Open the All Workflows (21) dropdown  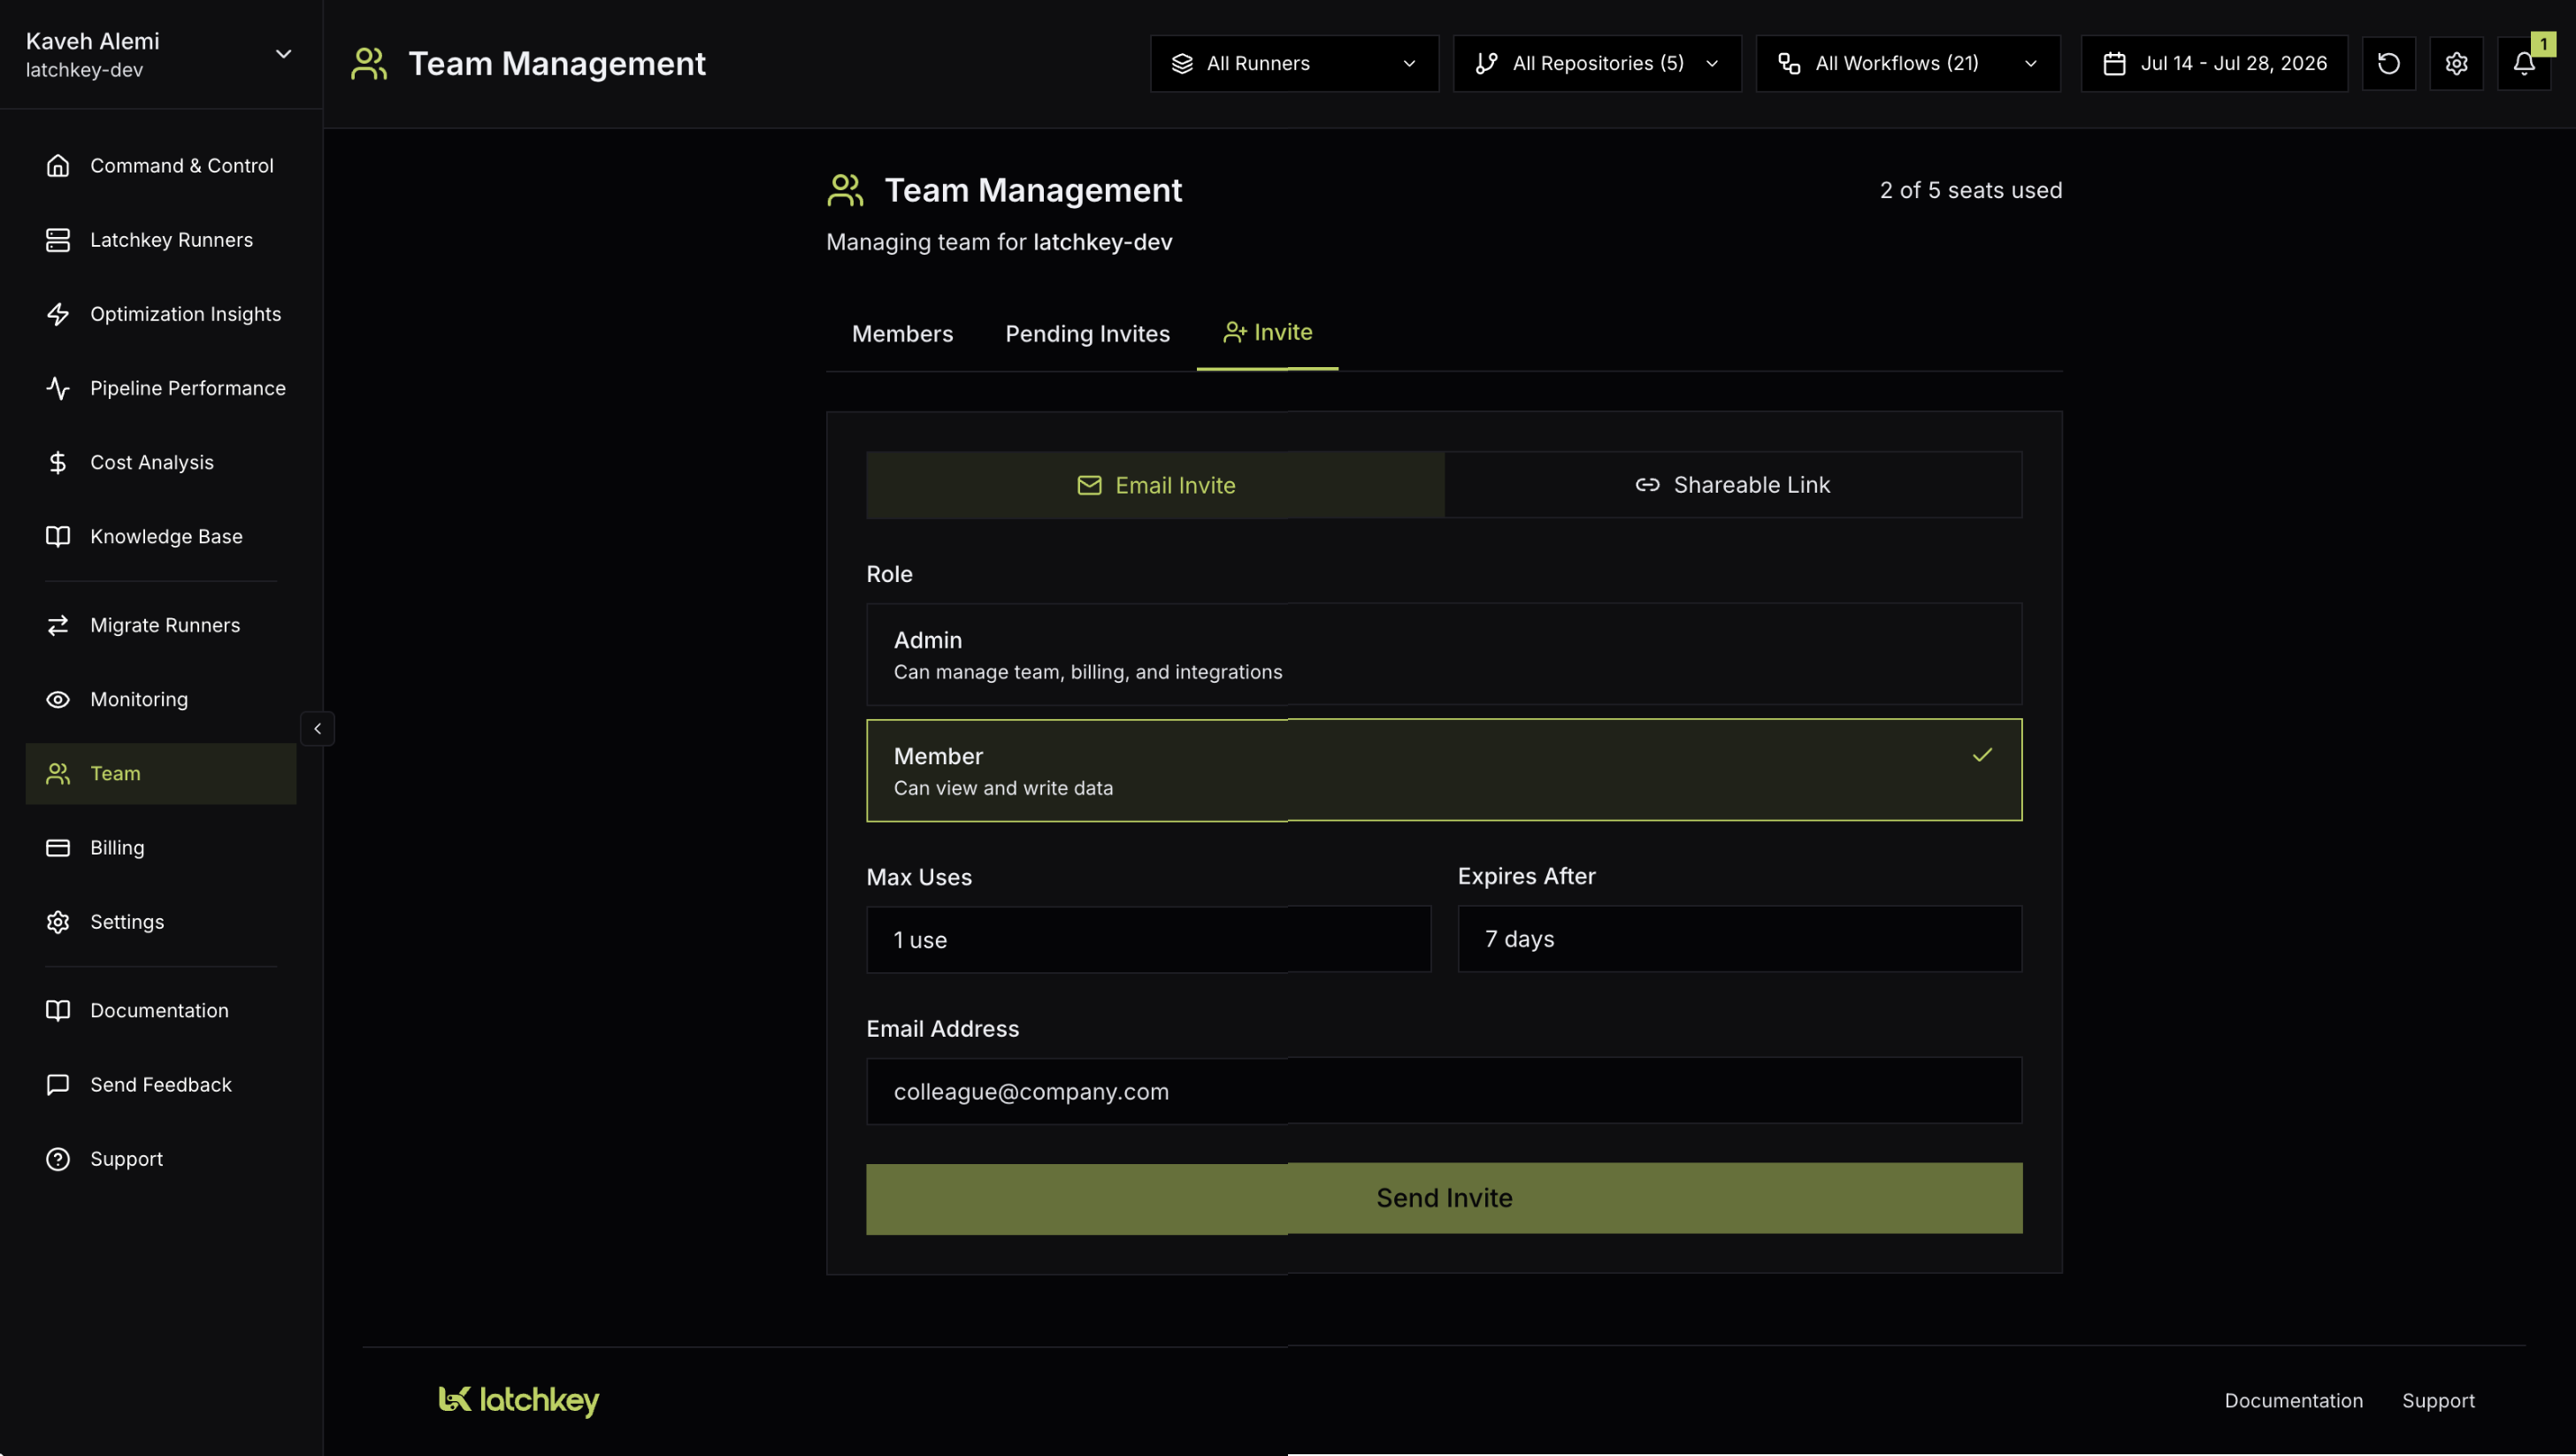tap(1907, 63)
